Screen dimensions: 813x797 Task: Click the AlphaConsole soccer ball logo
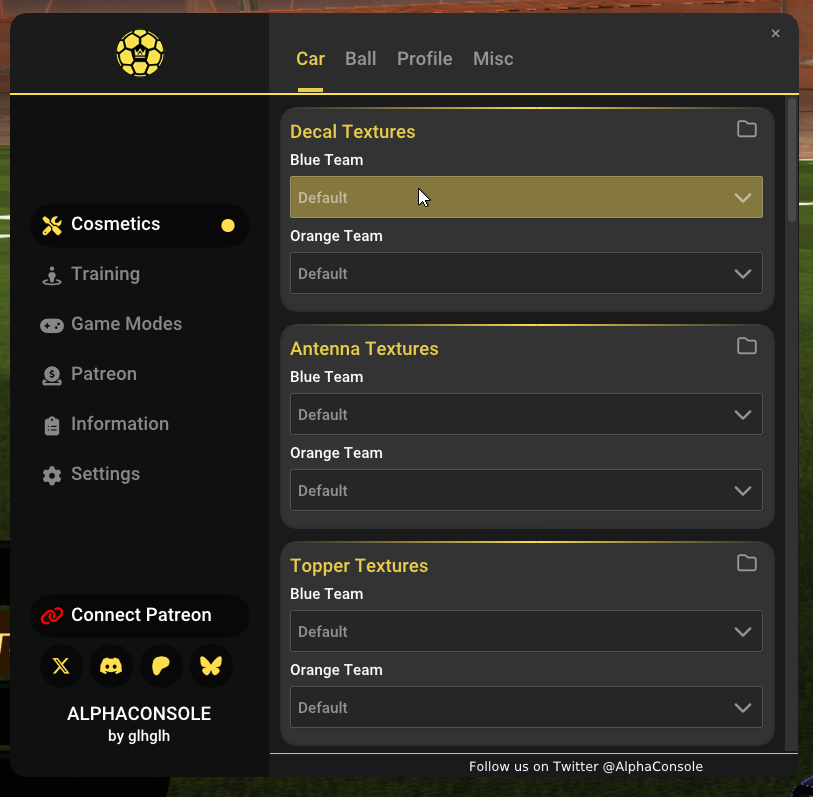tap(140, 54)
